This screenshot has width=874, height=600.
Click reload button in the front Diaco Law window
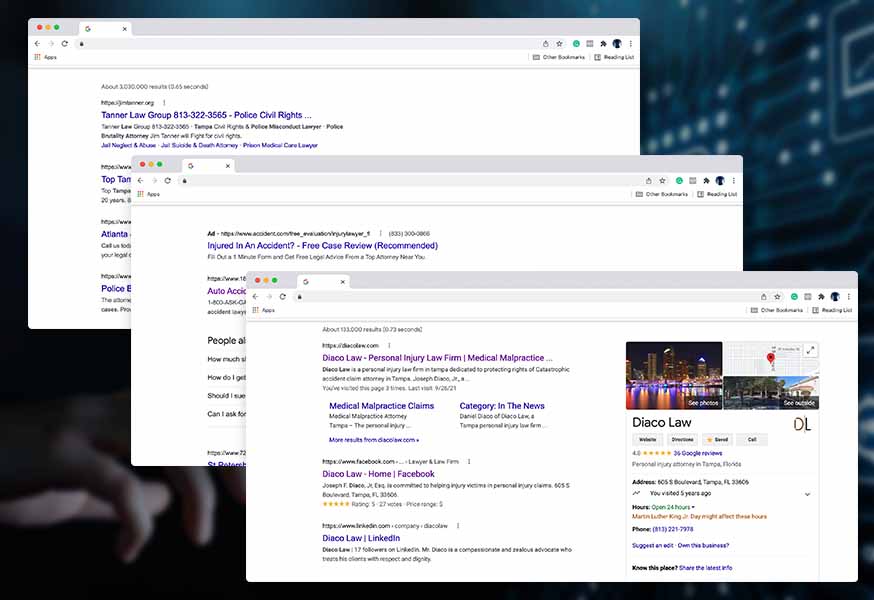click(283, 297)
